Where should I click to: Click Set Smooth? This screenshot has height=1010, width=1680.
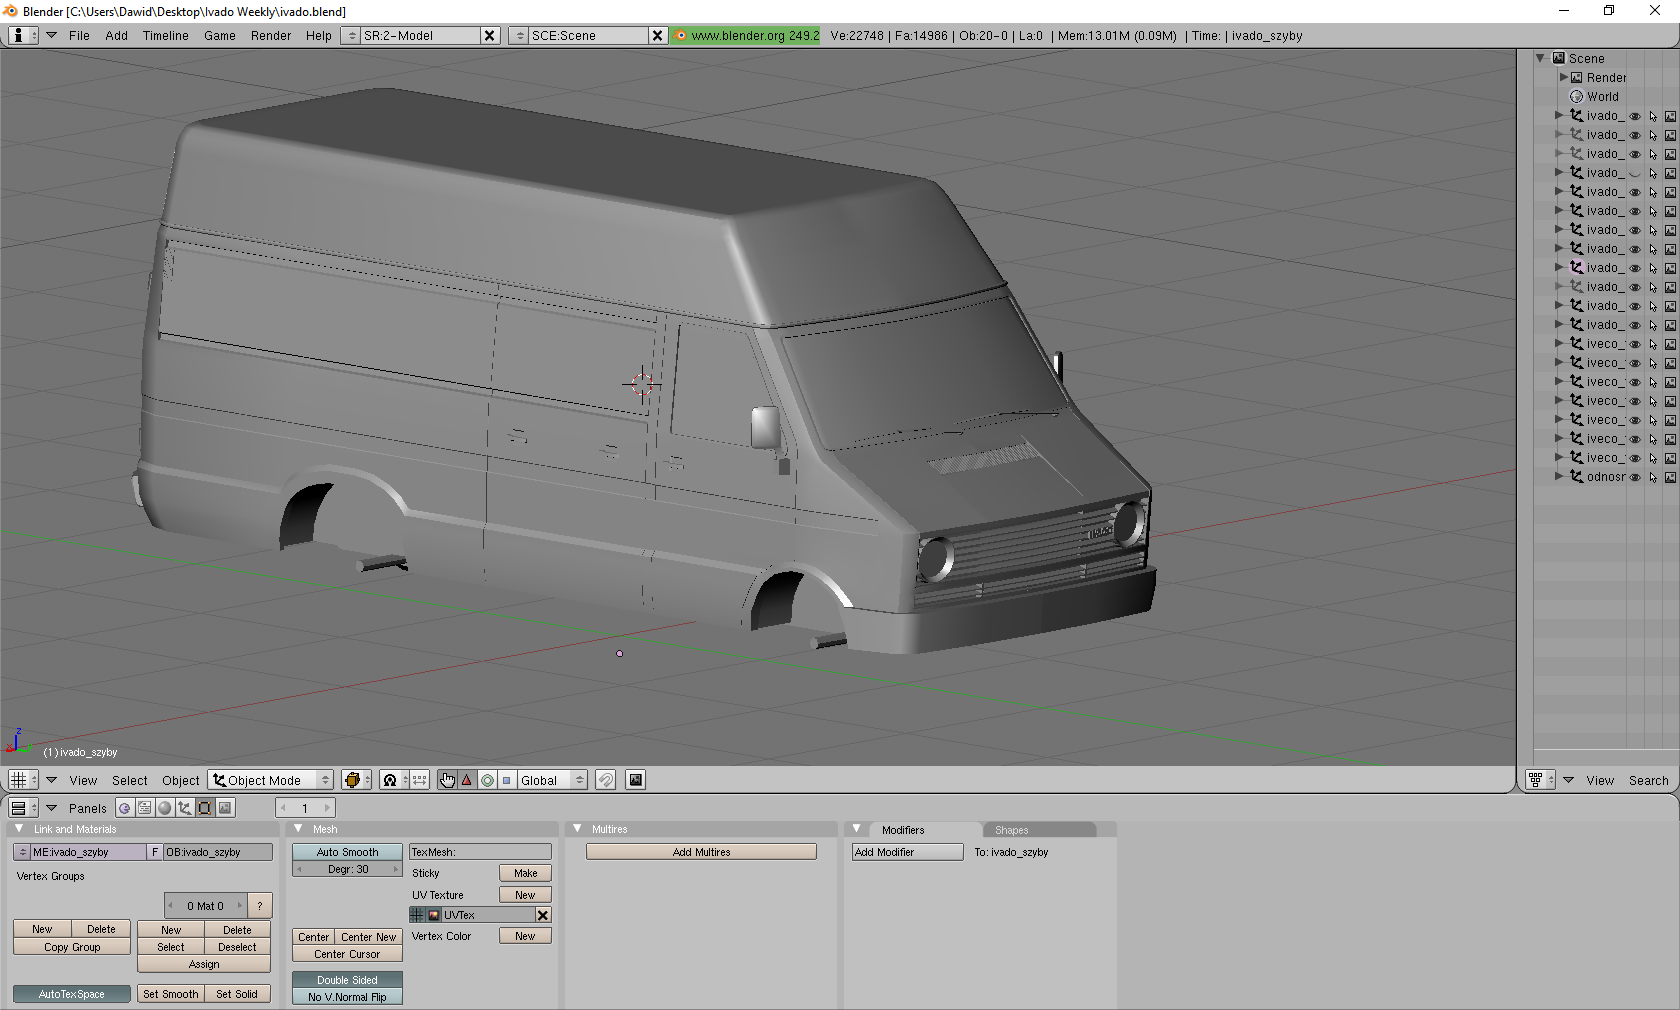click(x=171, y=994)
